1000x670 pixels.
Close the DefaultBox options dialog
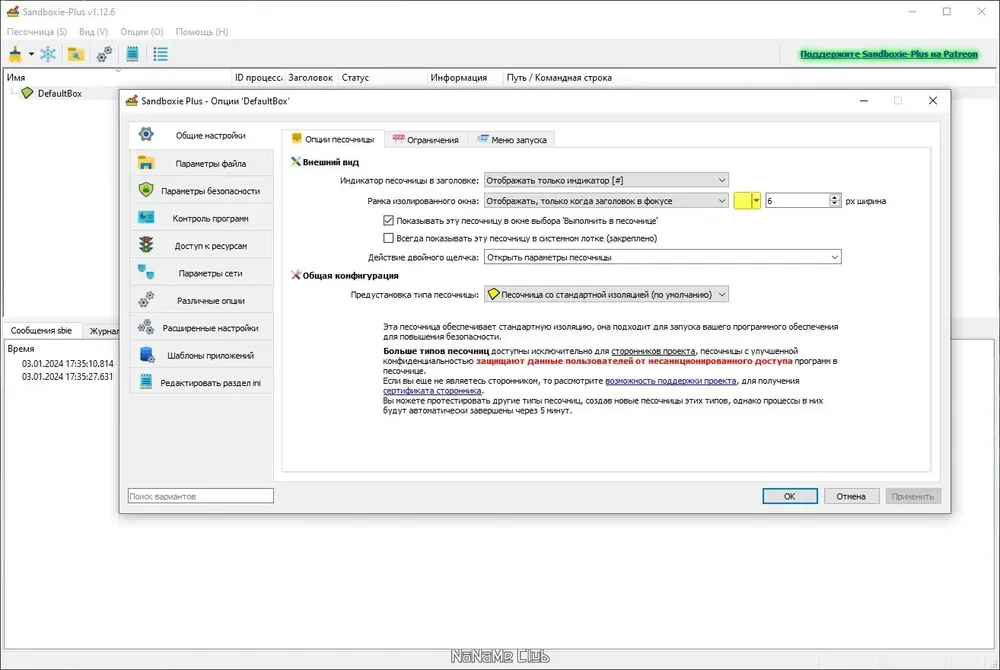(x=932, y=101)
